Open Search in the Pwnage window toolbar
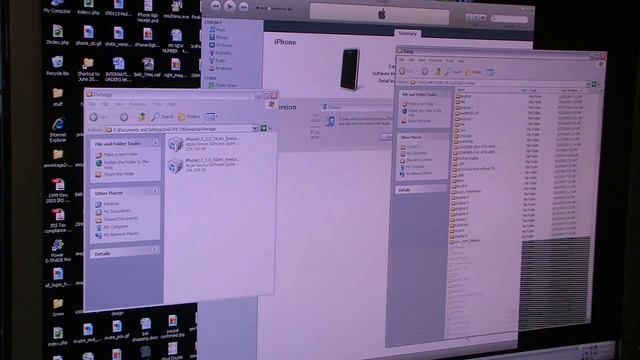640x360 pixels. (162, 117)
